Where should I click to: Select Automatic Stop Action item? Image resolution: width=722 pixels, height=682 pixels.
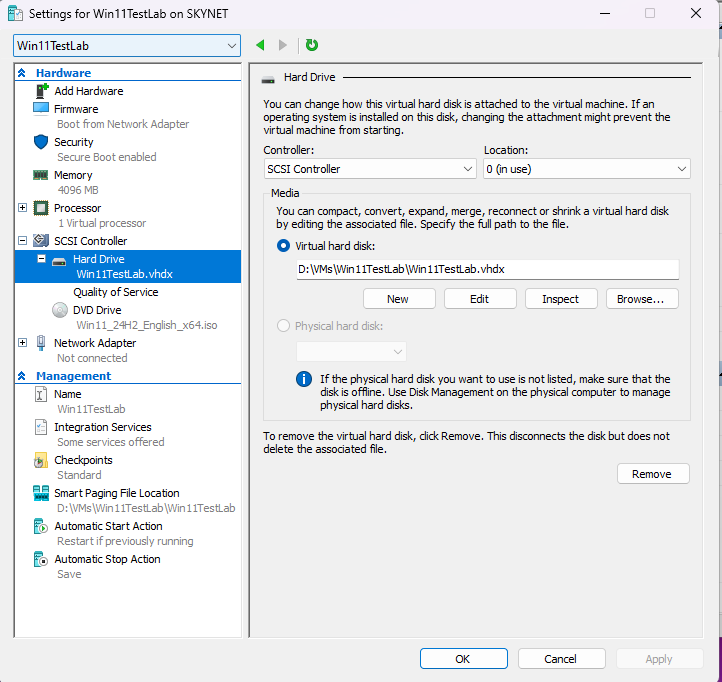coord(107,559)
